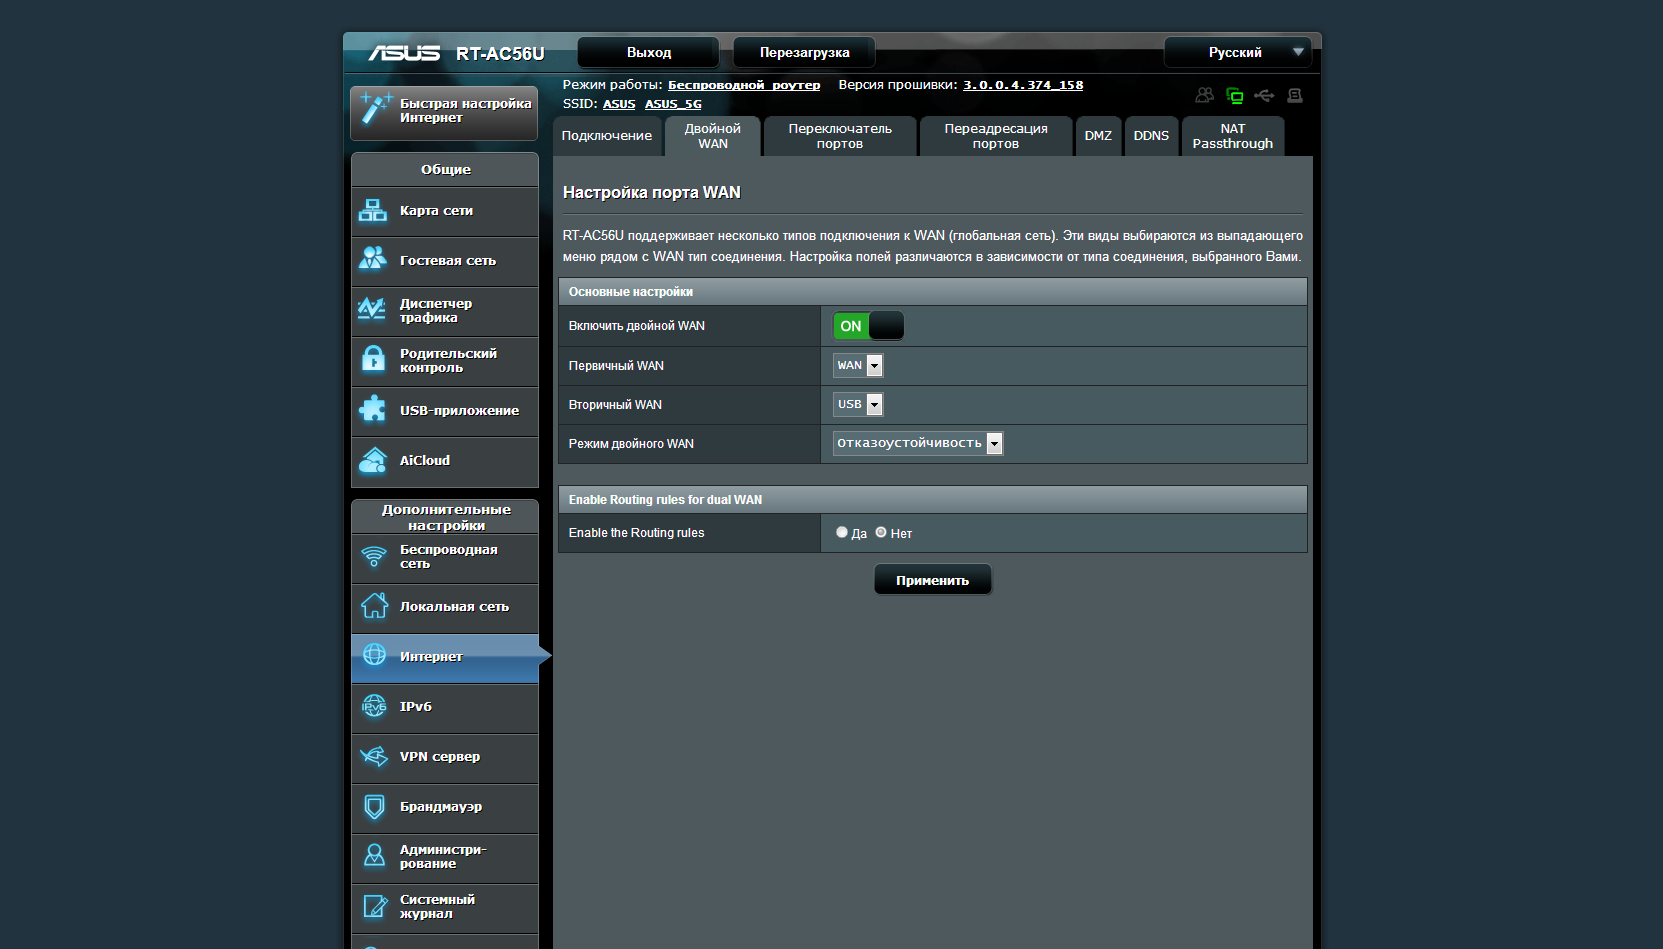Open the Первичный WAN dropdown
Image resolution: width=1663 pixels, height=949 pixels.
click(858, 365)
